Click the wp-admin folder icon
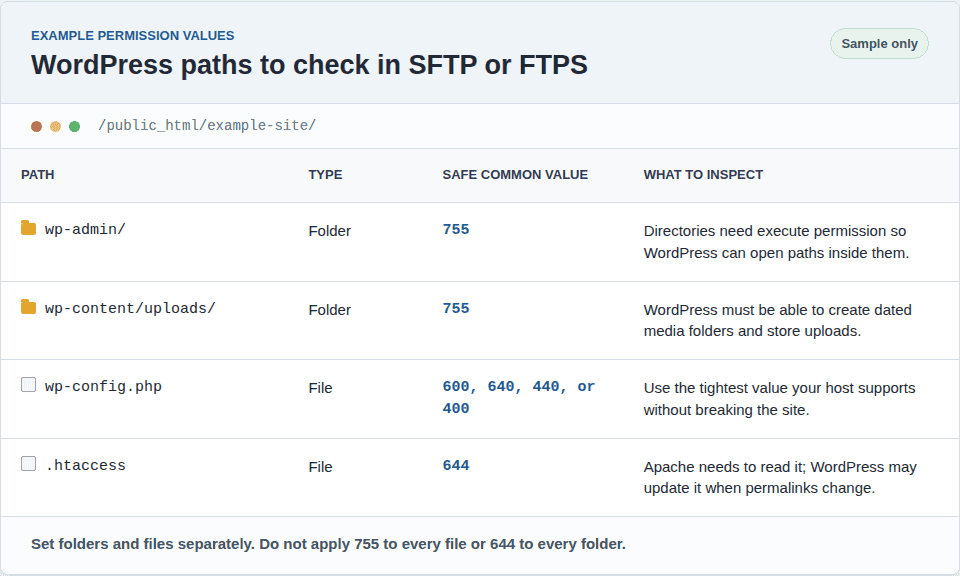 (x=28, y=228)
